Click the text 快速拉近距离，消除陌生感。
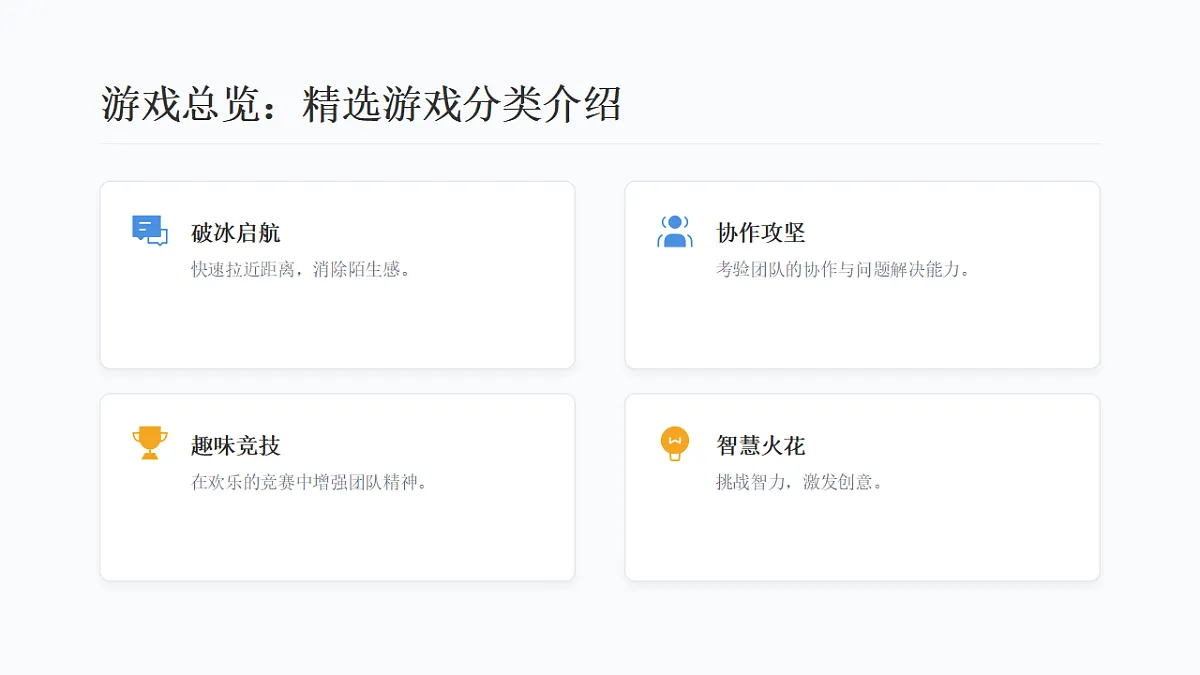Screen dimensions: 1200x675 tap(302, 269)
